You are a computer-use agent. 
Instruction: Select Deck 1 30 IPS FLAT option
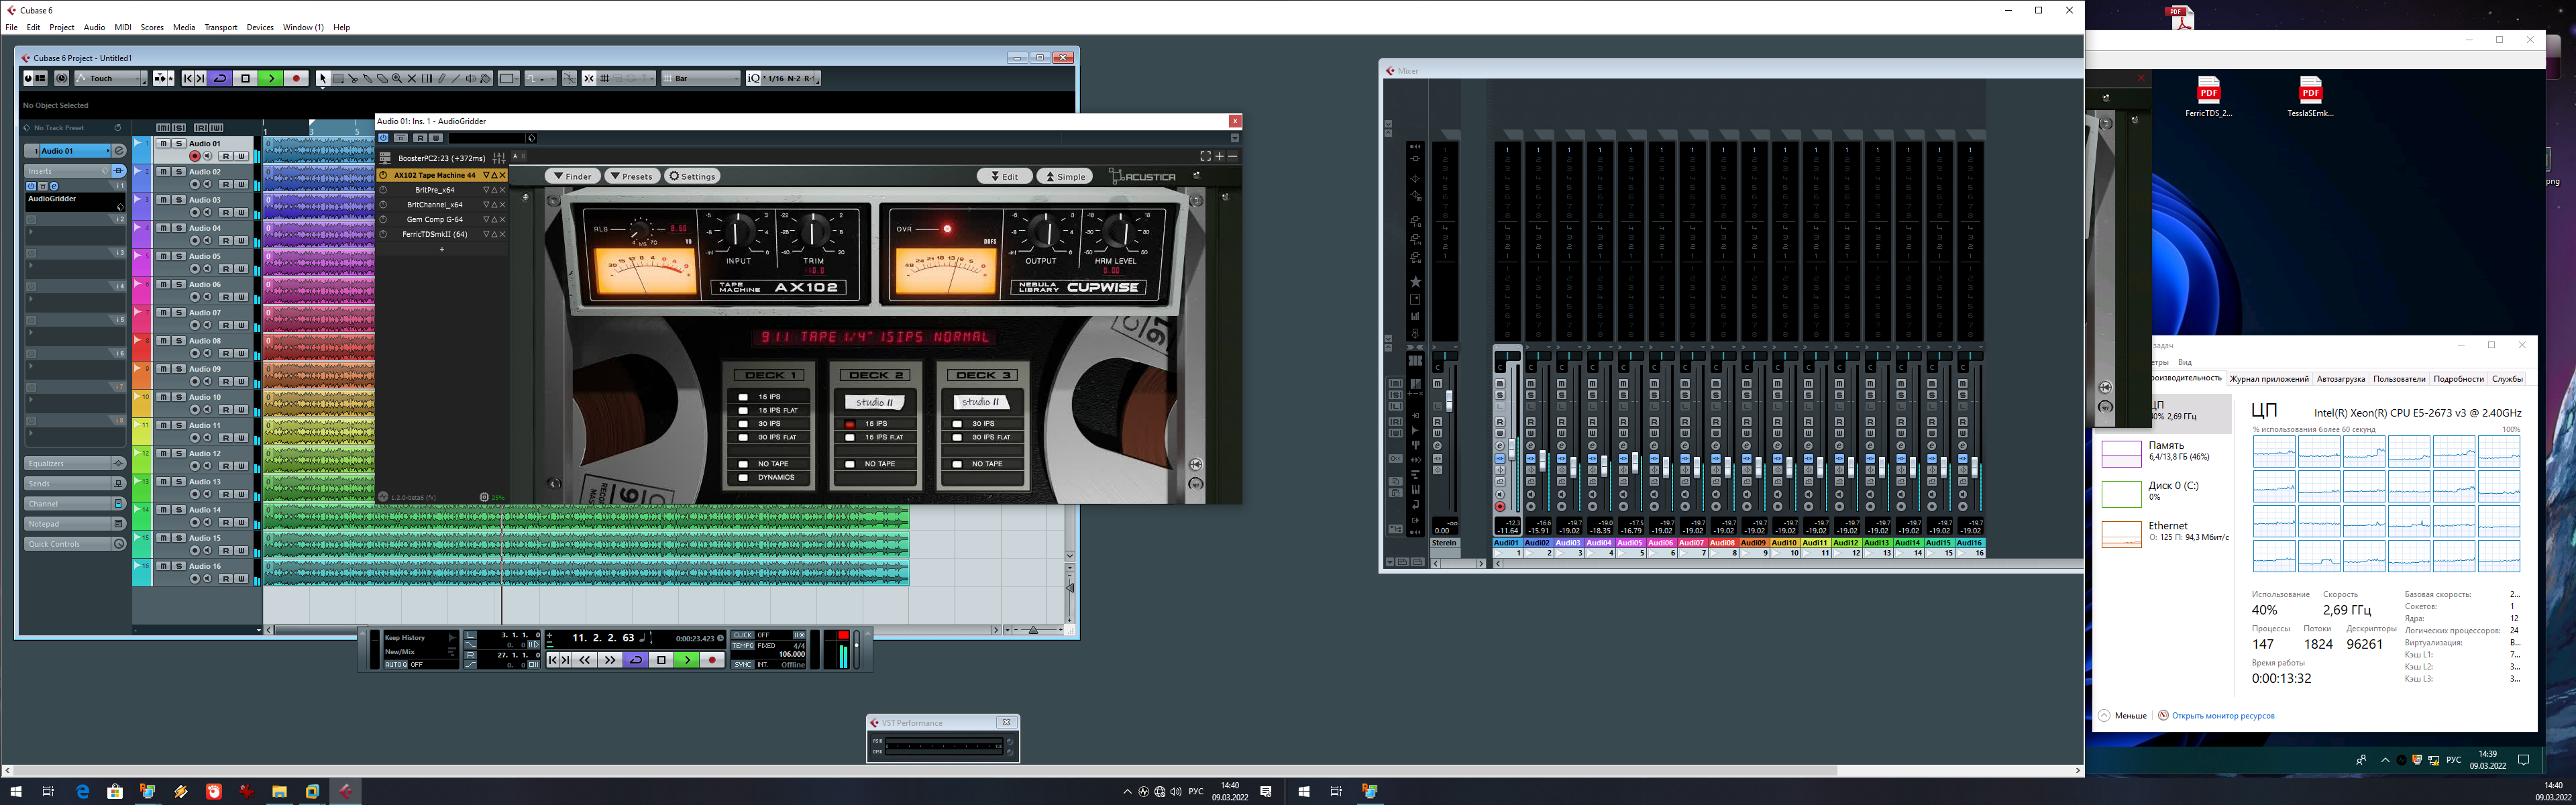(743, 437)
